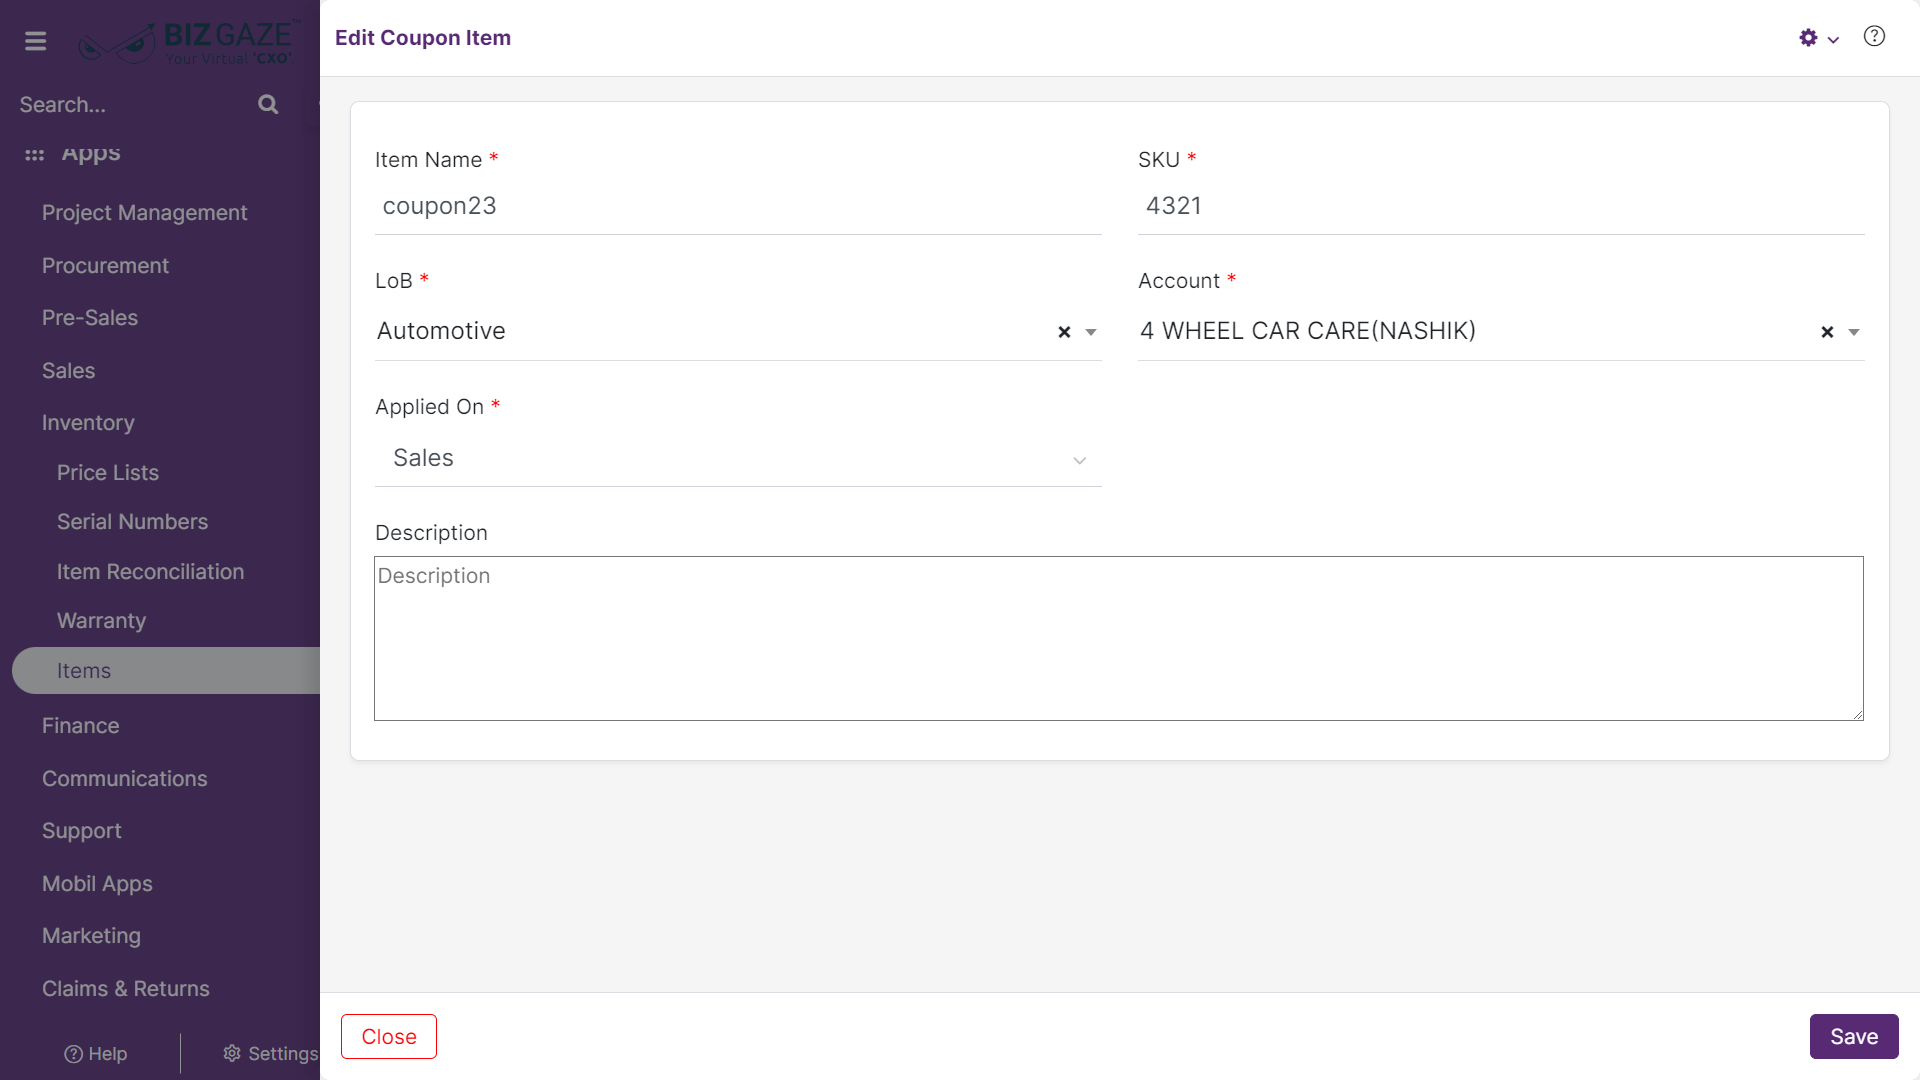Close the edit coupon form
1920x1080 pixels.
pos(389,1037)
